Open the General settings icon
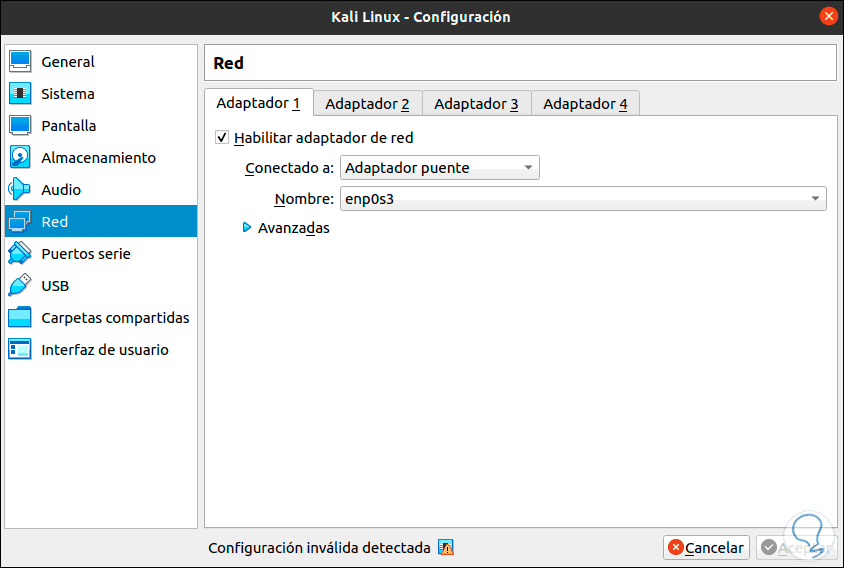Screen dimensions: 844x568 pos(20,61)
